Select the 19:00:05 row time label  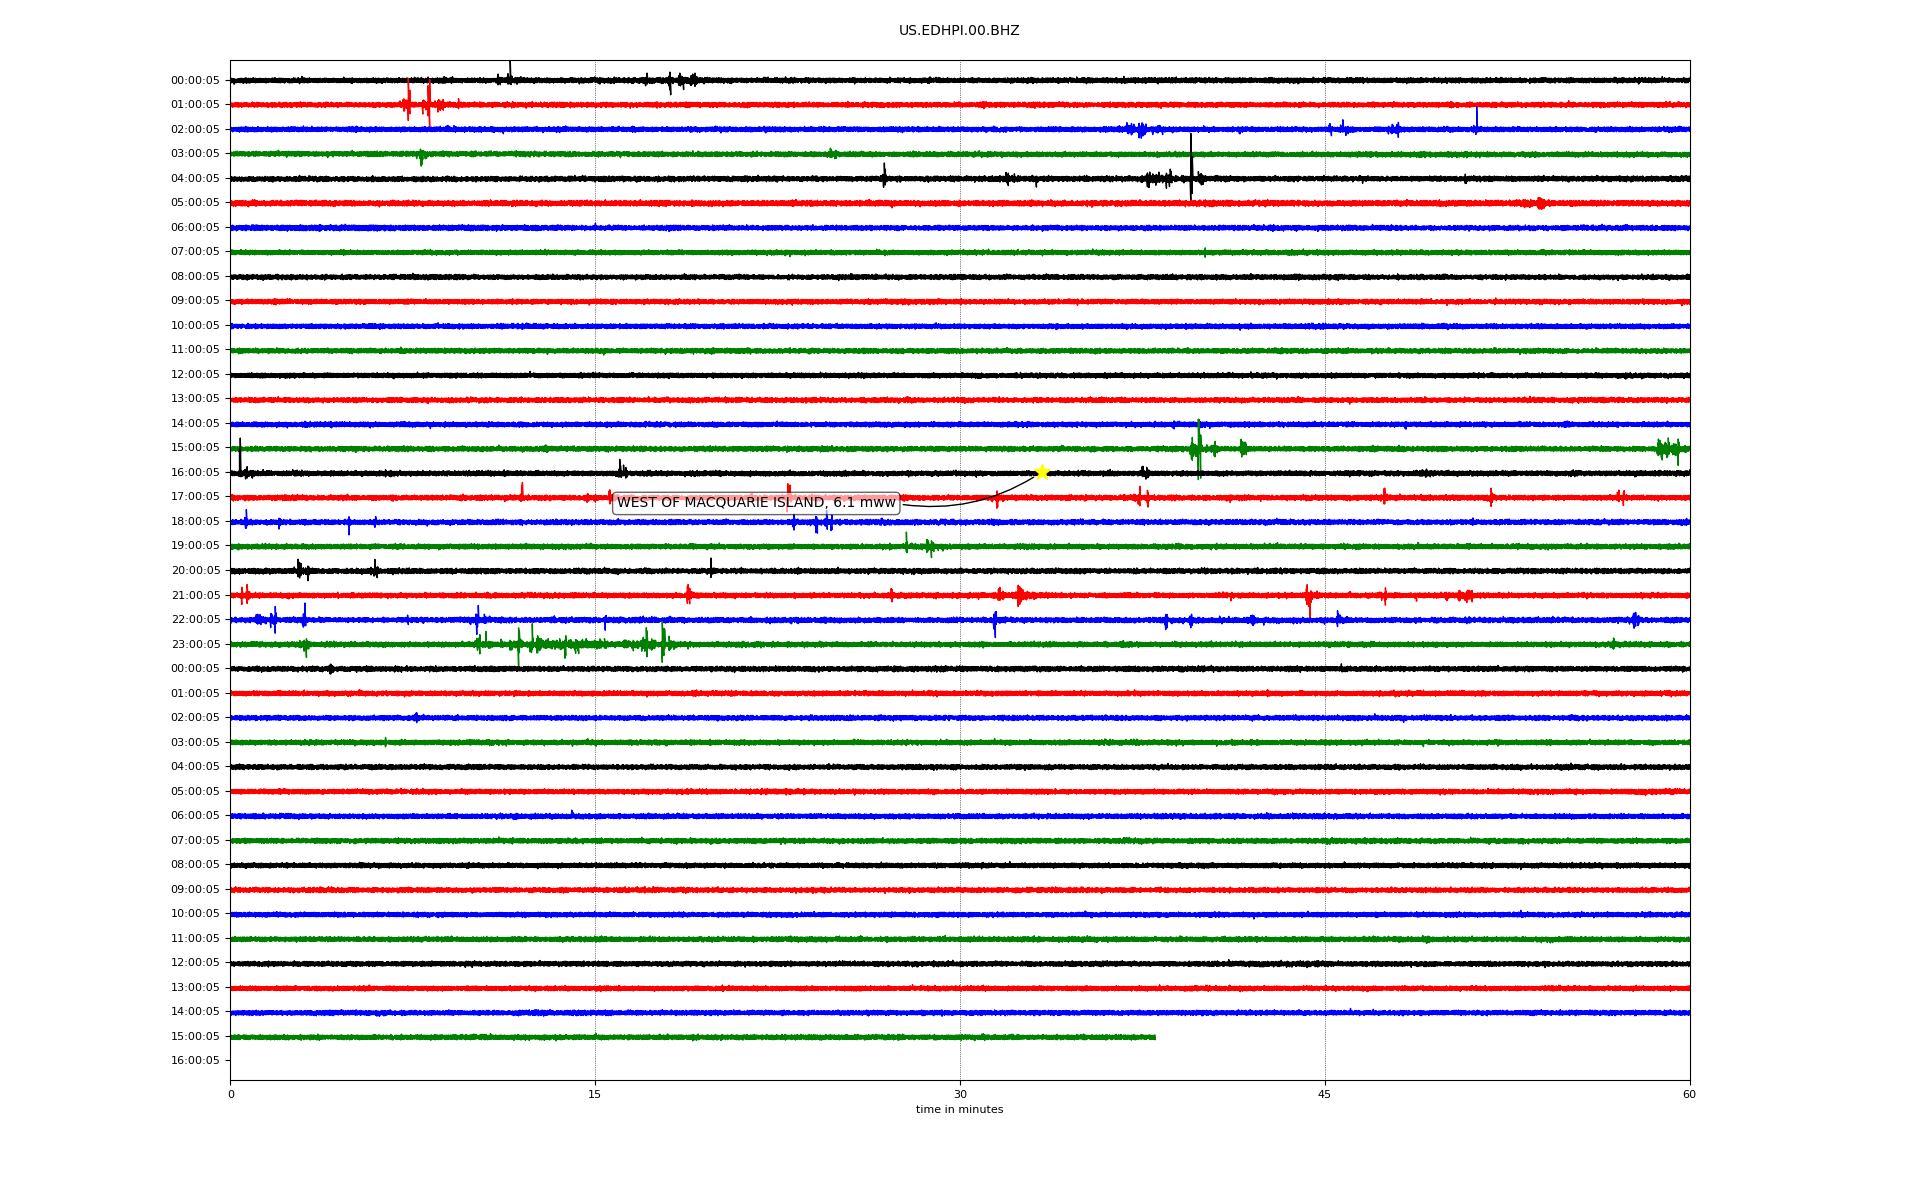195,546
